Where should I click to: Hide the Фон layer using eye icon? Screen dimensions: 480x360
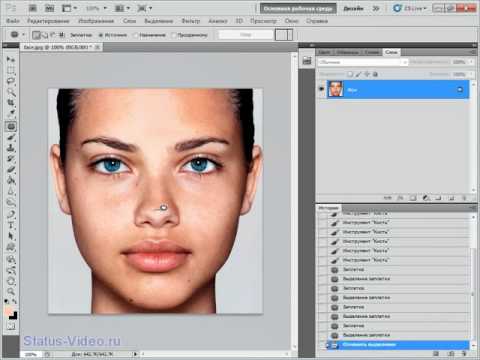coord(322,89)
